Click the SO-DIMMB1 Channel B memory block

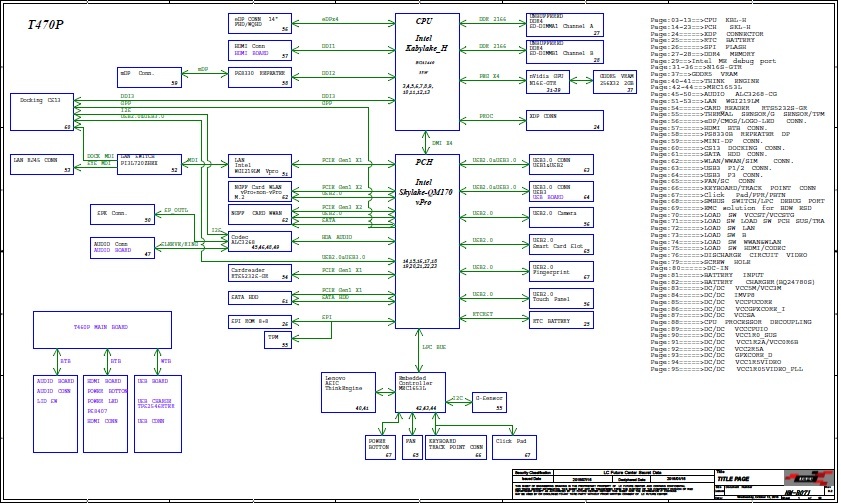[x=565, y=52]
